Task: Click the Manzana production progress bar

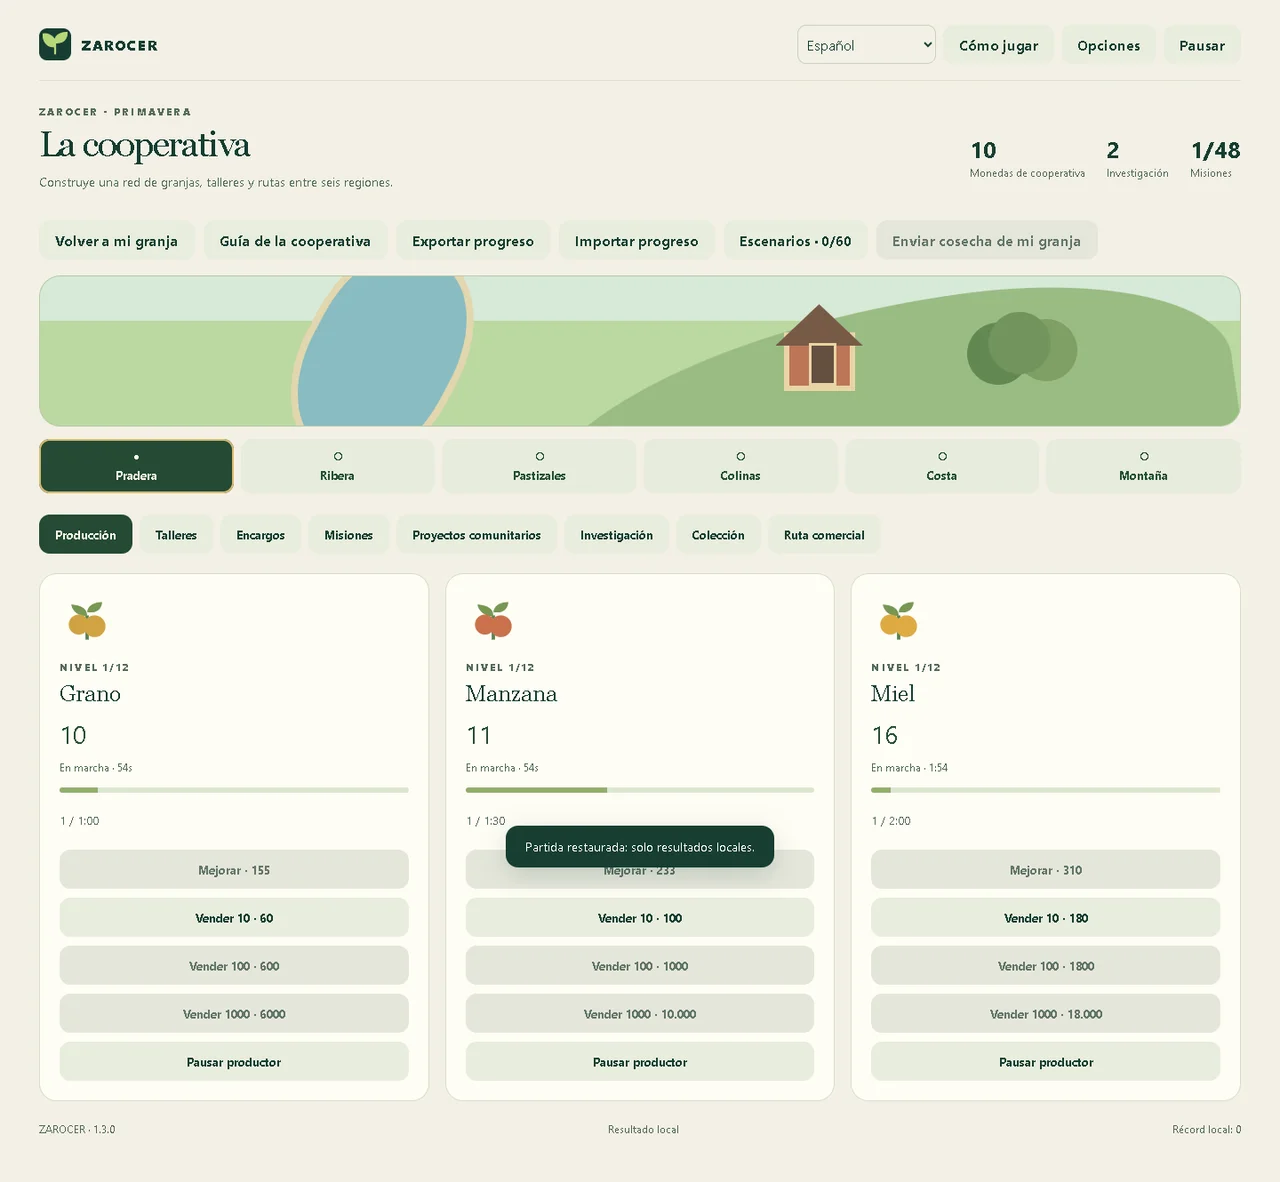Action: (640, 790)
